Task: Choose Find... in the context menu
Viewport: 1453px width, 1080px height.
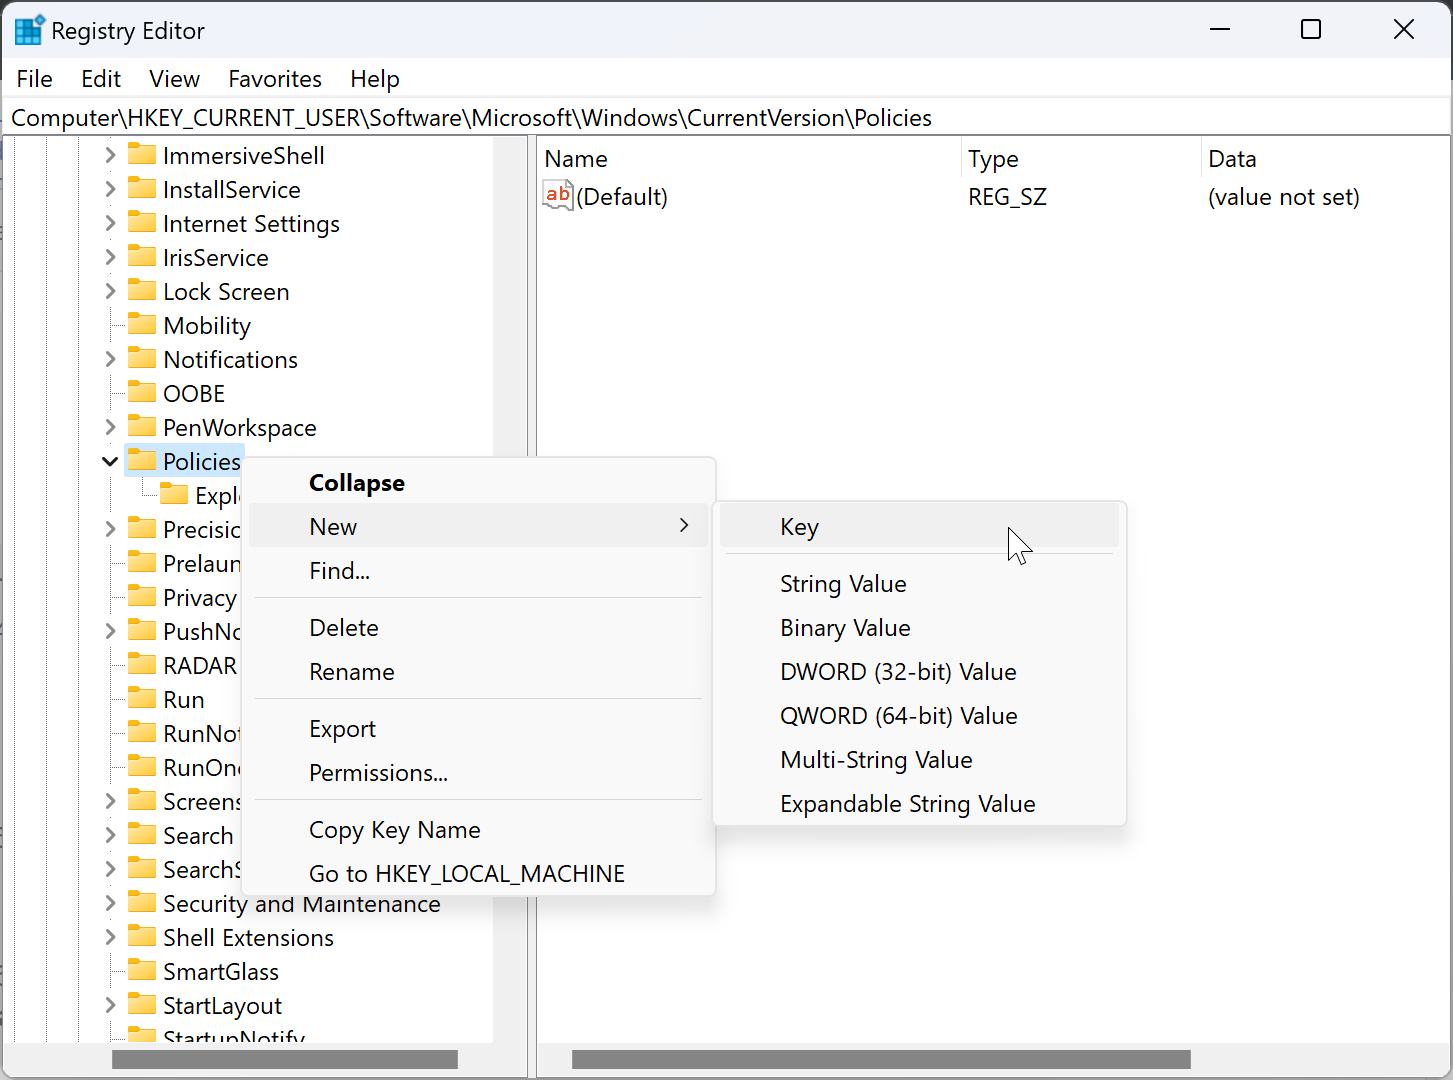Action: pyautogui.click(x=478, y=570)
